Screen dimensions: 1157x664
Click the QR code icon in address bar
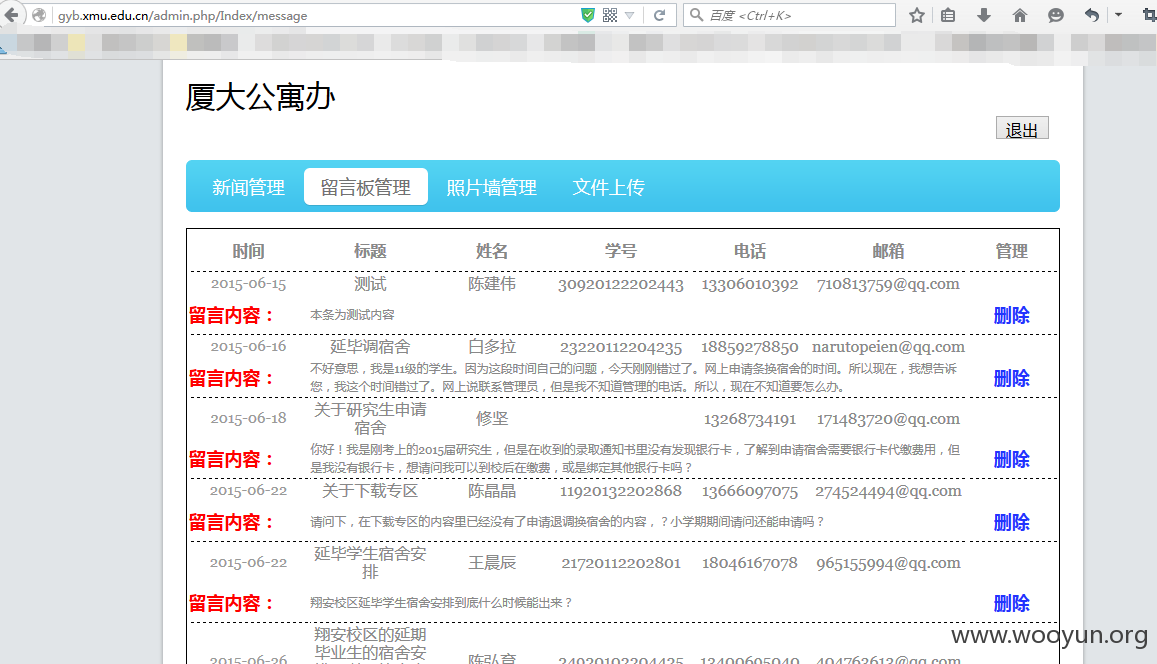click(609, 15)
